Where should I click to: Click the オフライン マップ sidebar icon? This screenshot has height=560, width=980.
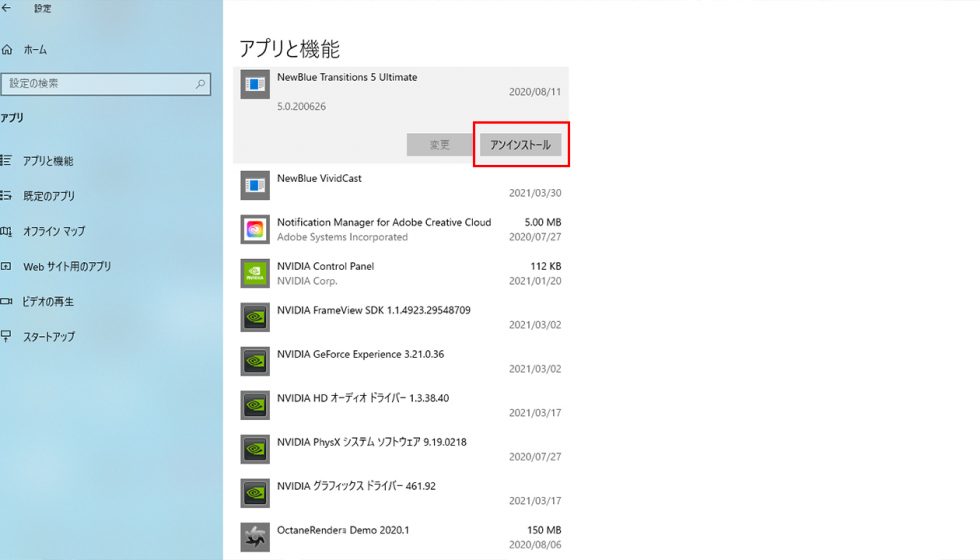point(6,231)
